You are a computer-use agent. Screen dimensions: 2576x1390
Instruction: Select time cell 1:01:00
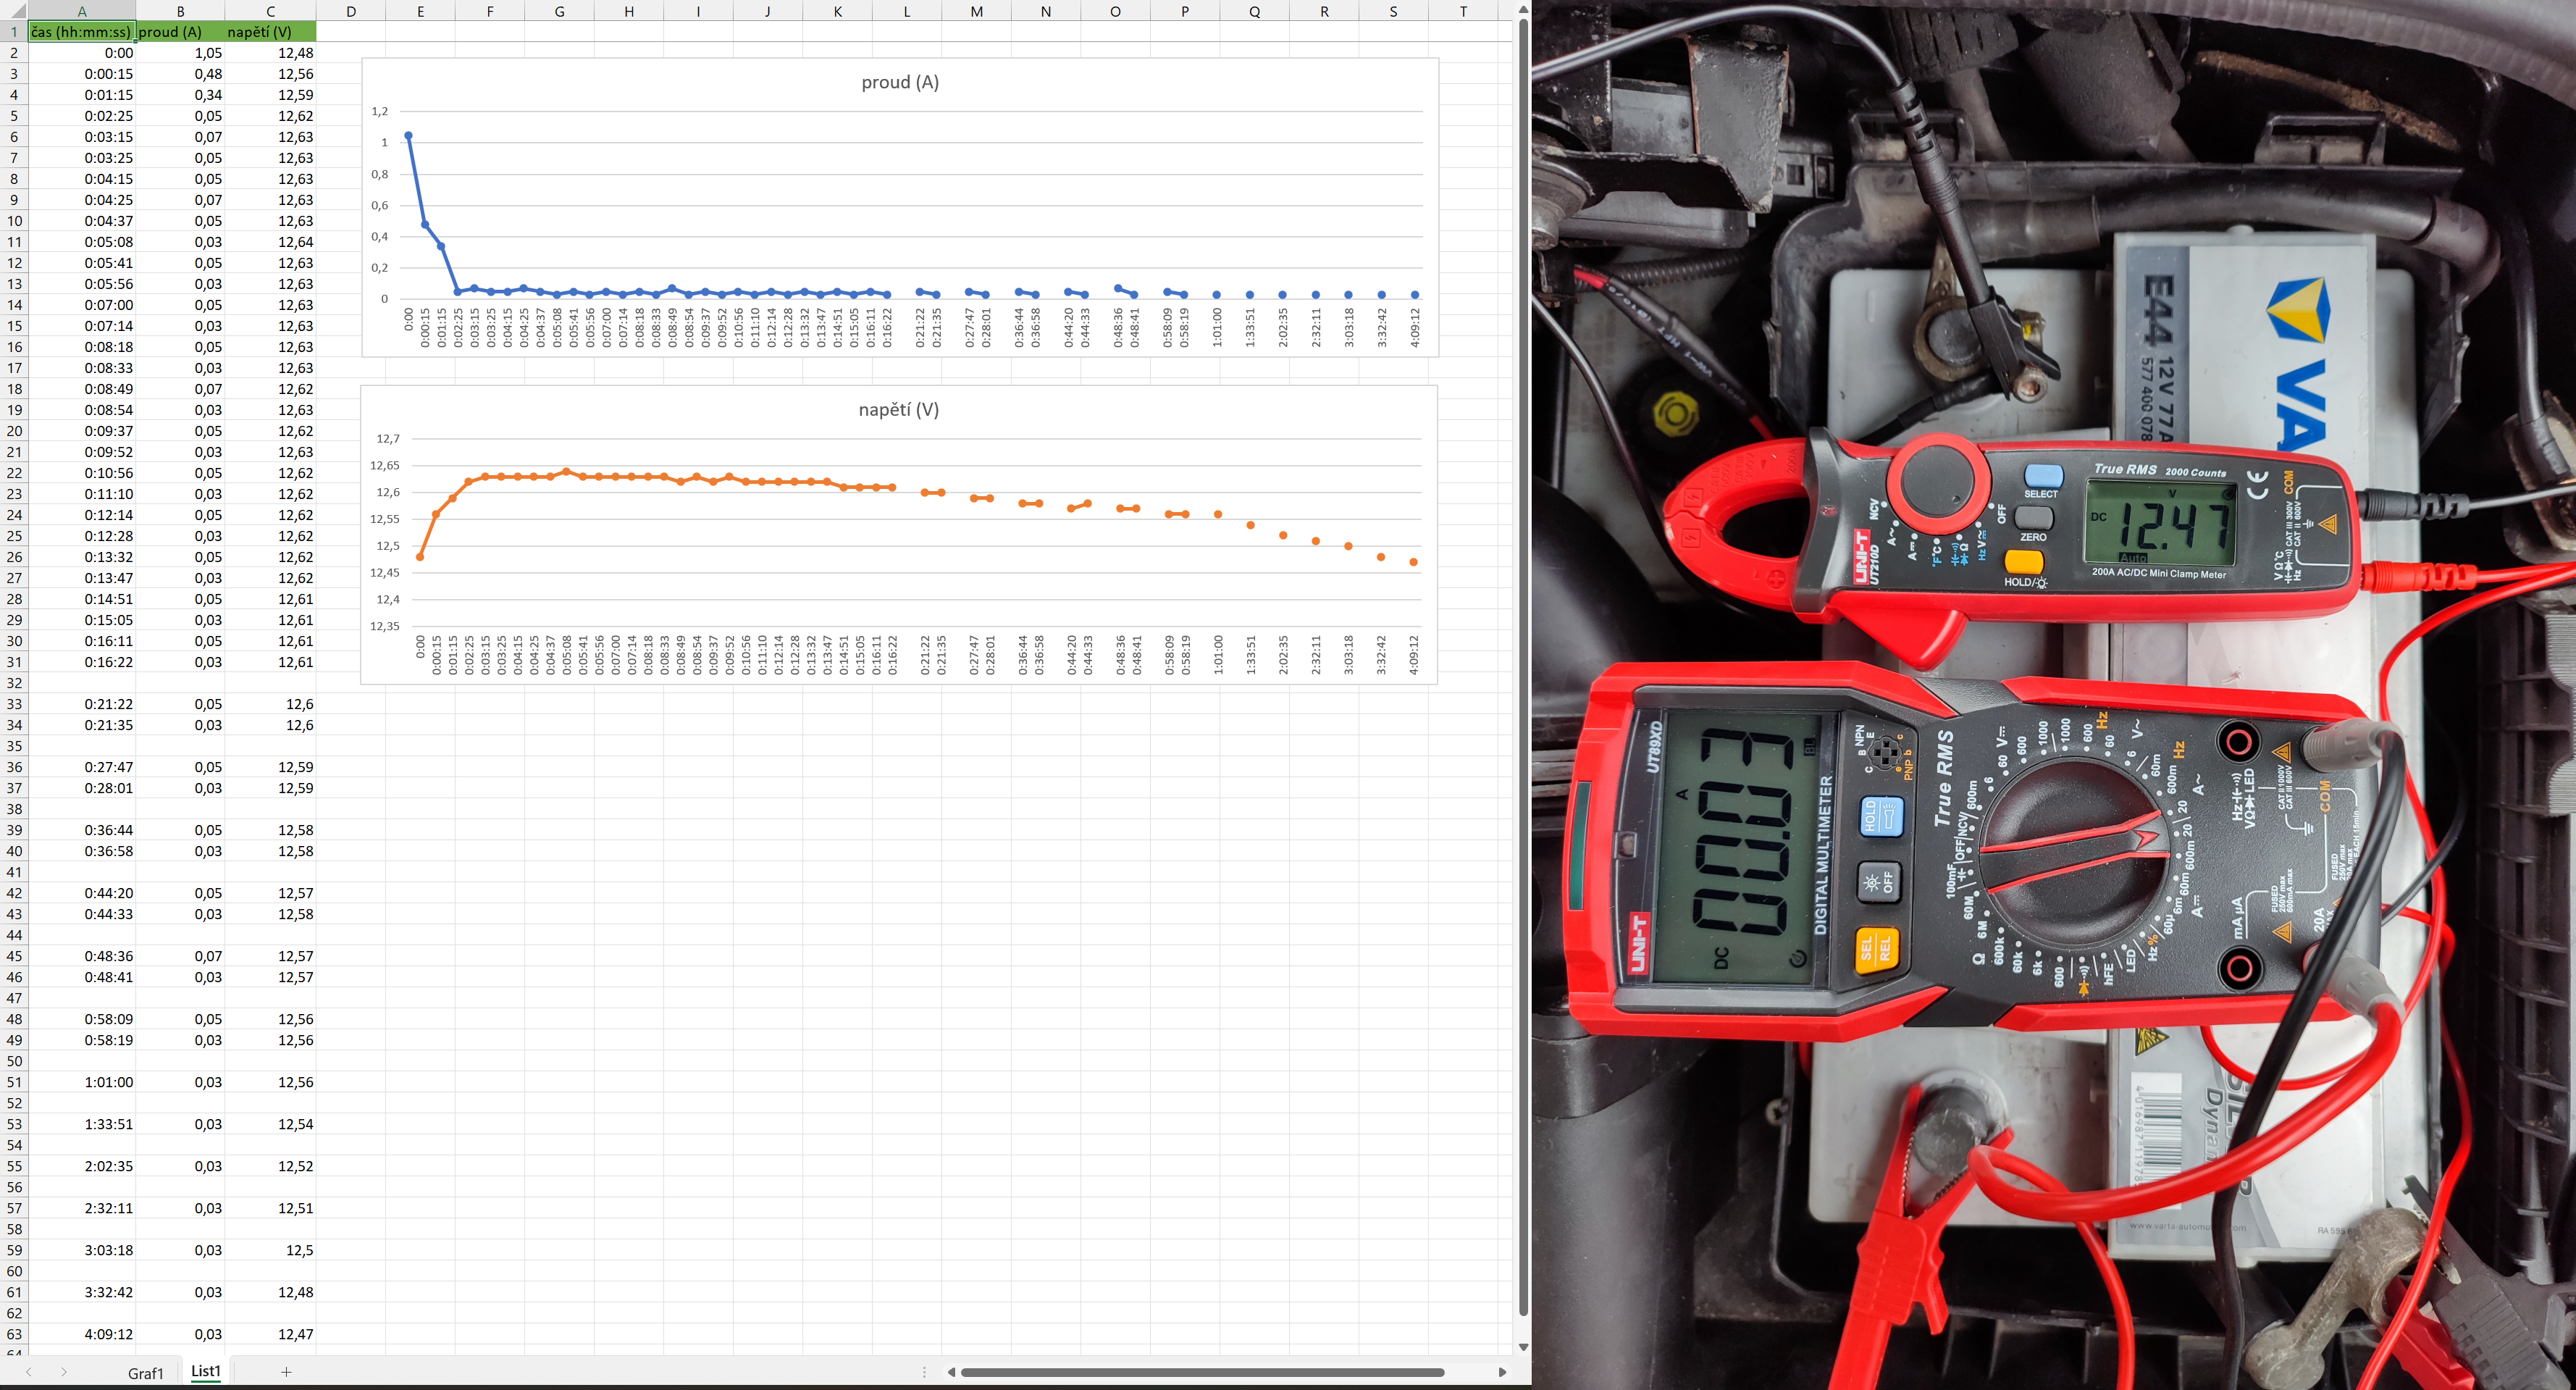point(82,1082)
